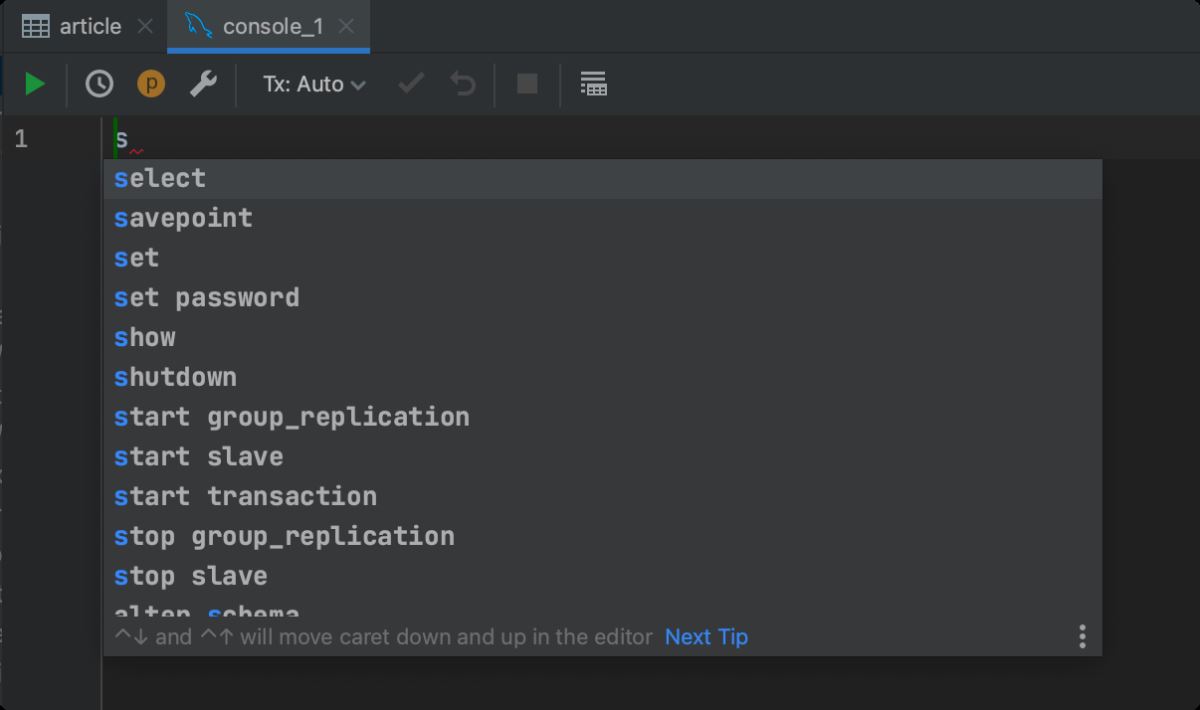
Task: Select the console_1 tab
Action: (272, 26)
